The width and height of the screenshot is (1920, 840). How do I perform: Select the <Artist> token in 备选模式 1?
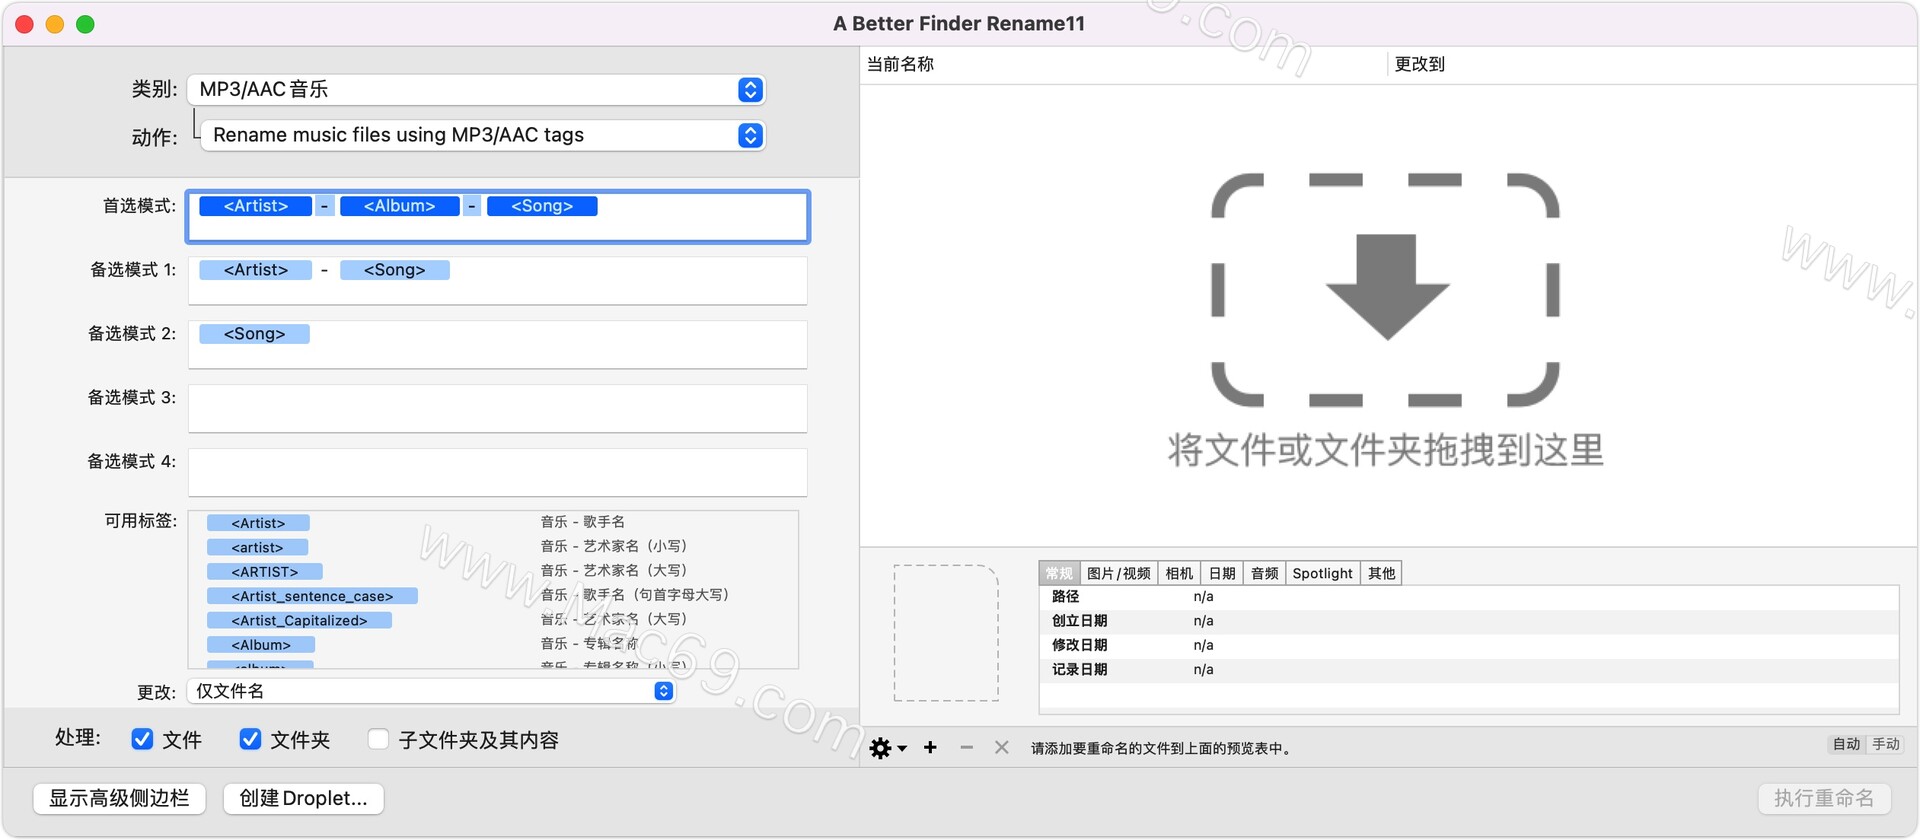[x=255, y=270]
